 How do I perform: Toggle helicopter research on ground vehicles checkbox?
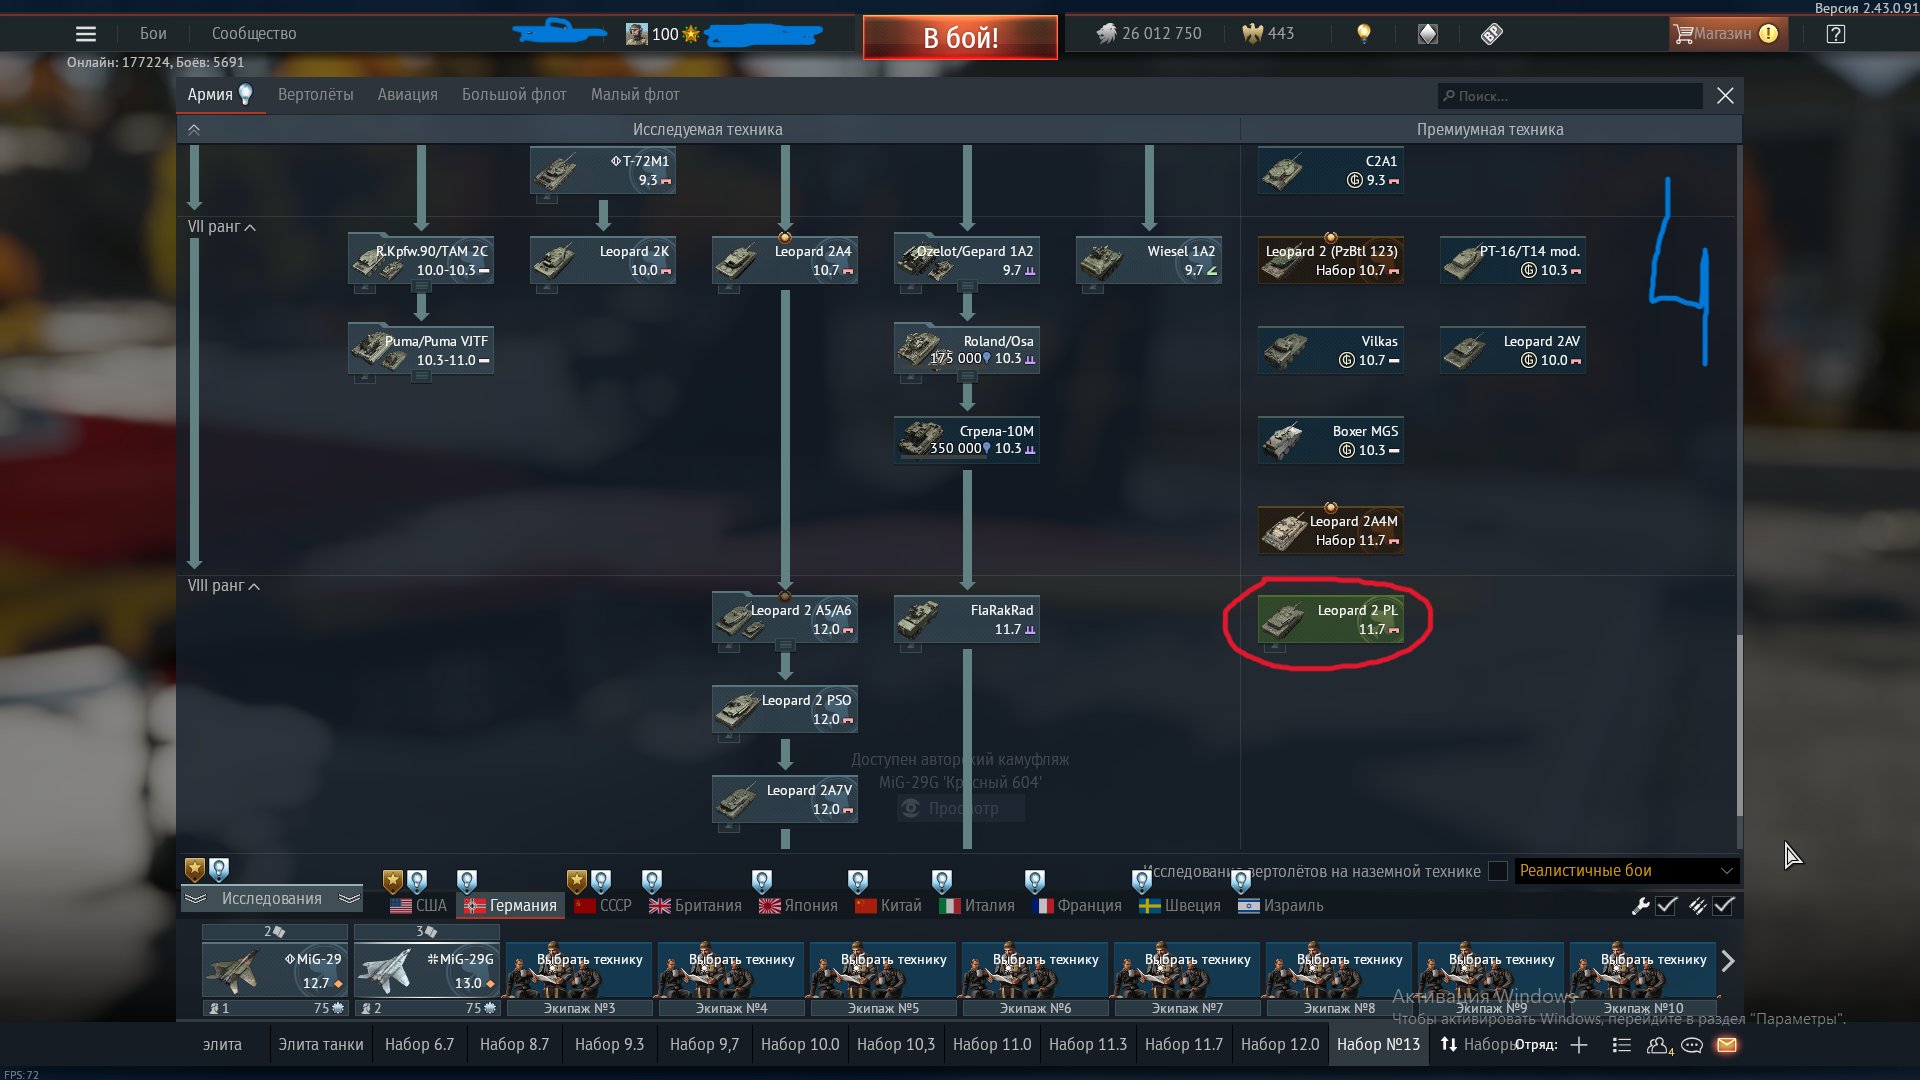click(1497, 871)
